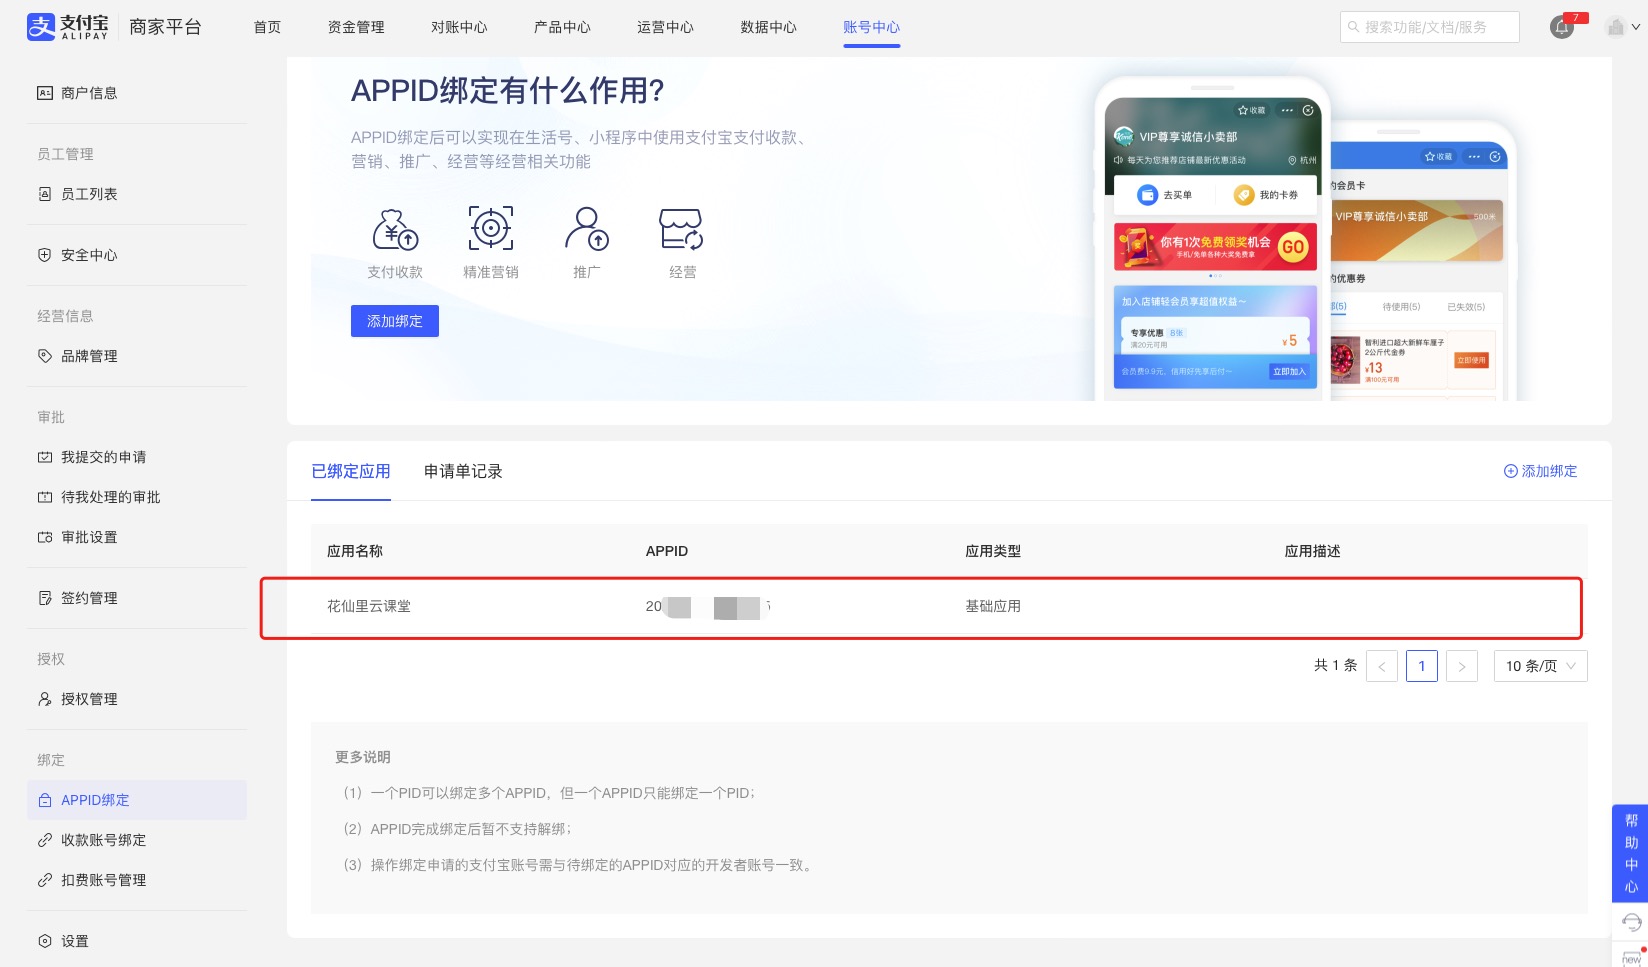Click the search 功能/文档/服务 input field
This screenshot has height=967, width=1648.
(x=1430, y=27)
